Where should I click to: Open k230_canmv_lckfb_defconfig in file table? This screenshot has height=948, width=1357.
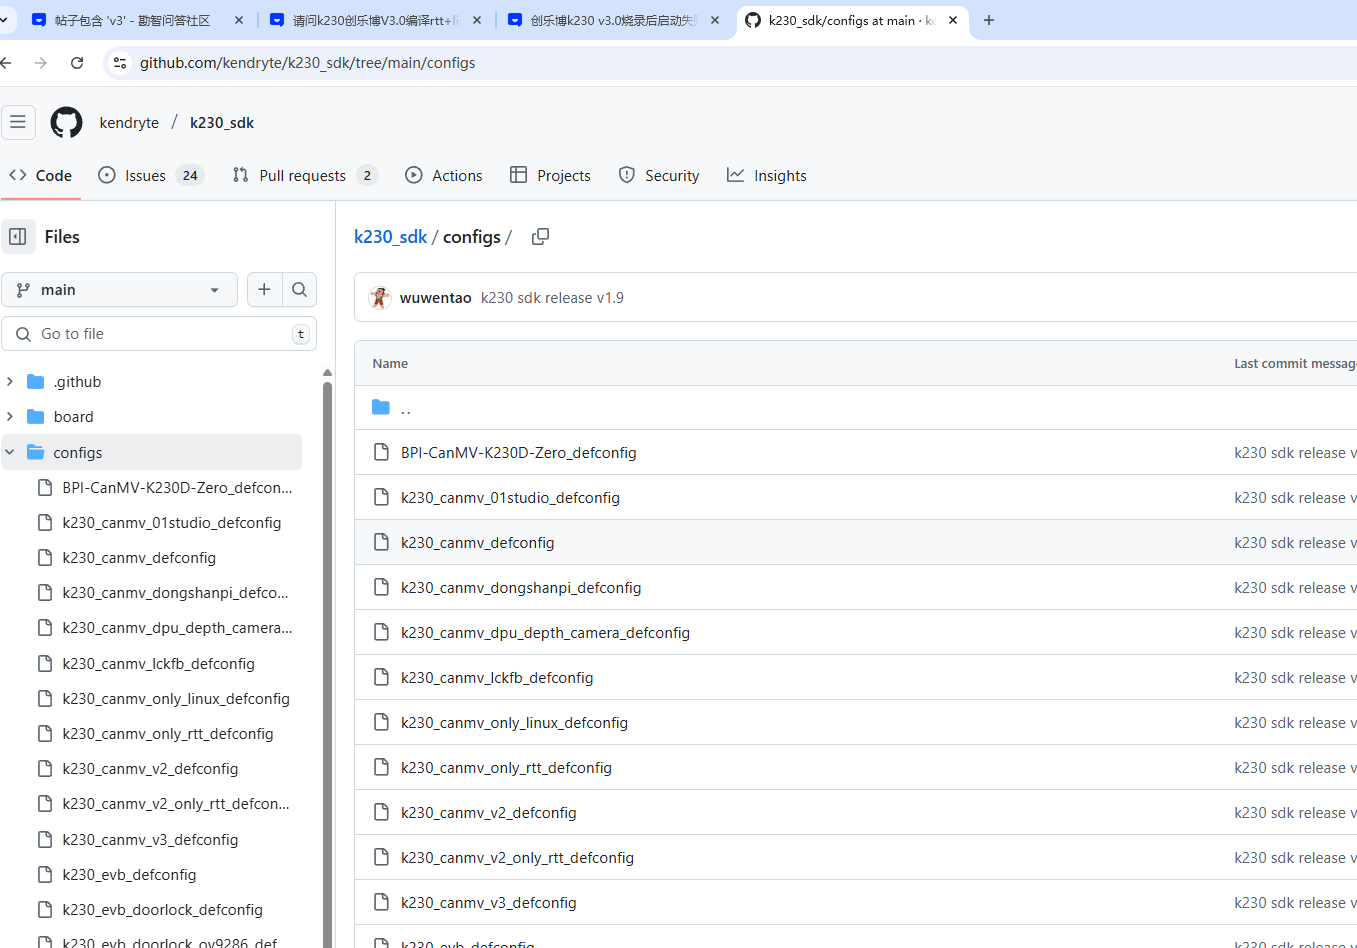pos(497,678)
